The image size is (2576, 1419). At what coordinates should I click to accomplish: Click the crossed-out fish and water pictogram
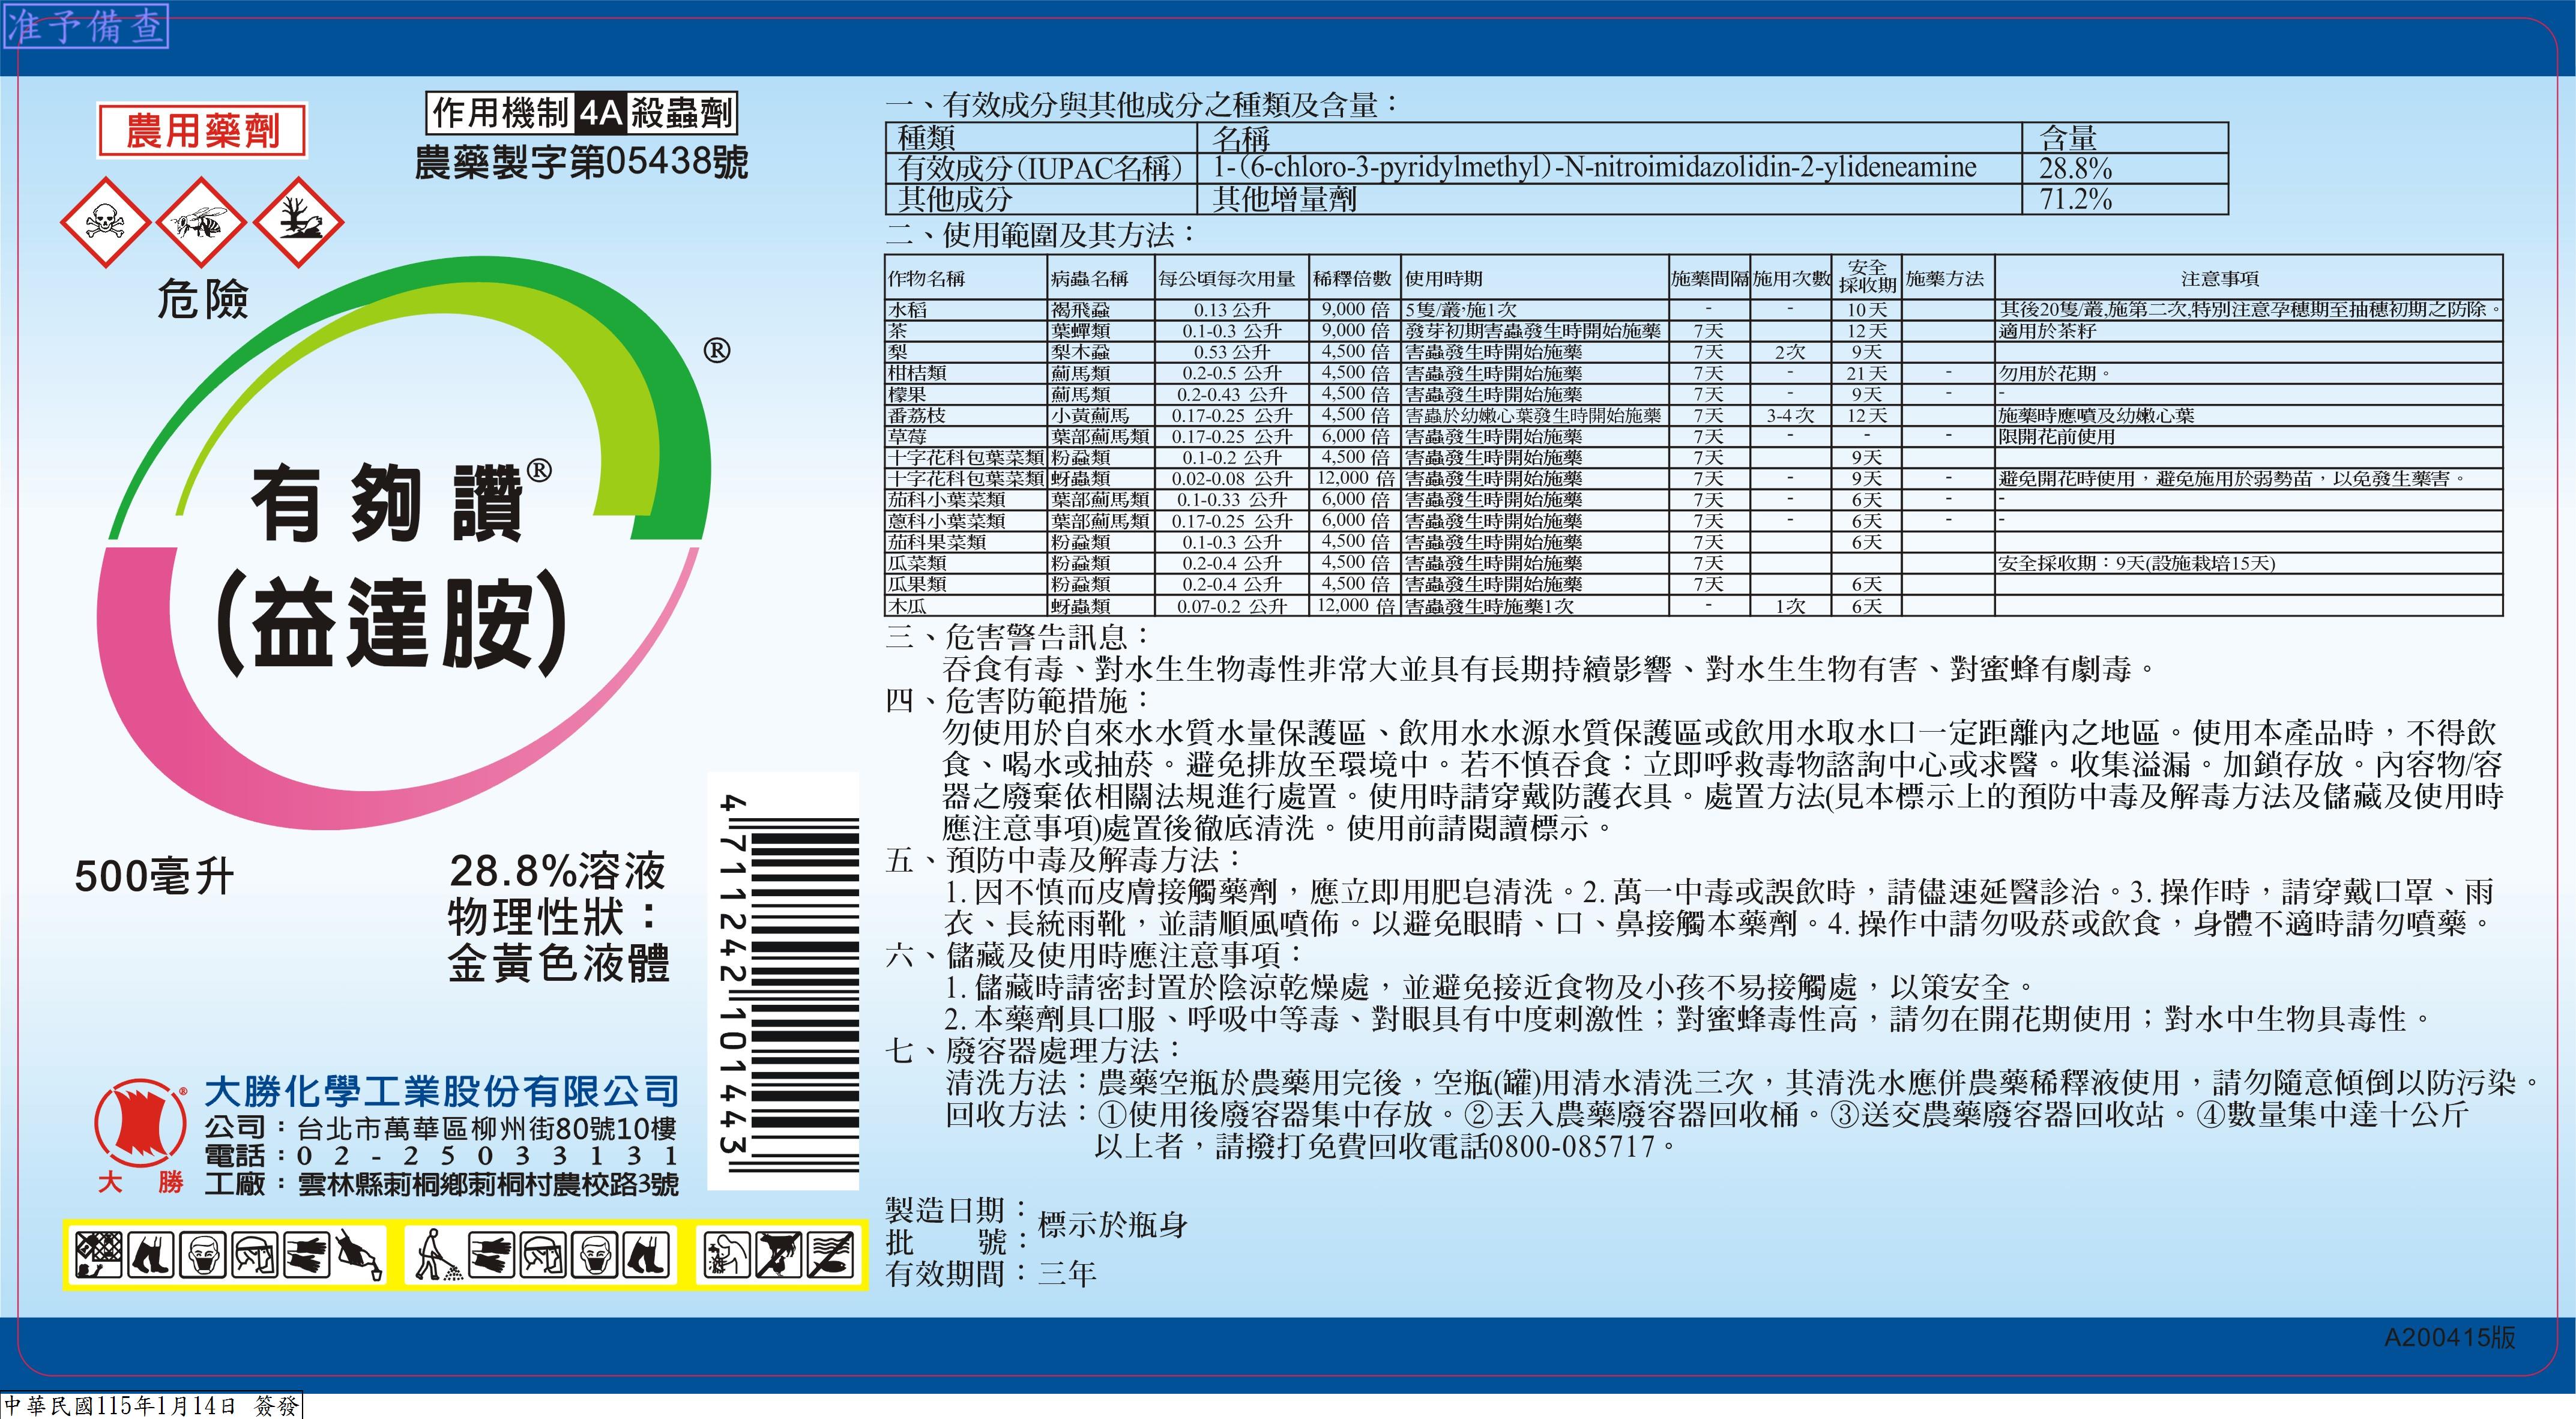tap(831, 1254)
